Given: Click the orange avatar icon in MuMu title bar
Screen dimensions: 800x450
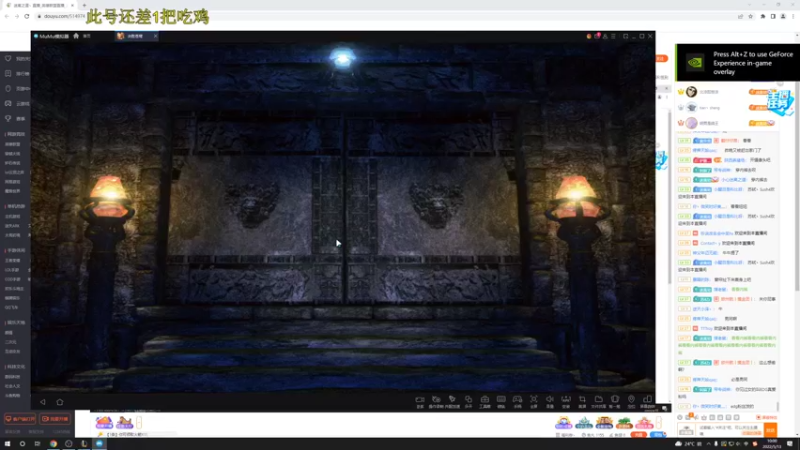Looking at the screenshot, I should pos(589,36).
